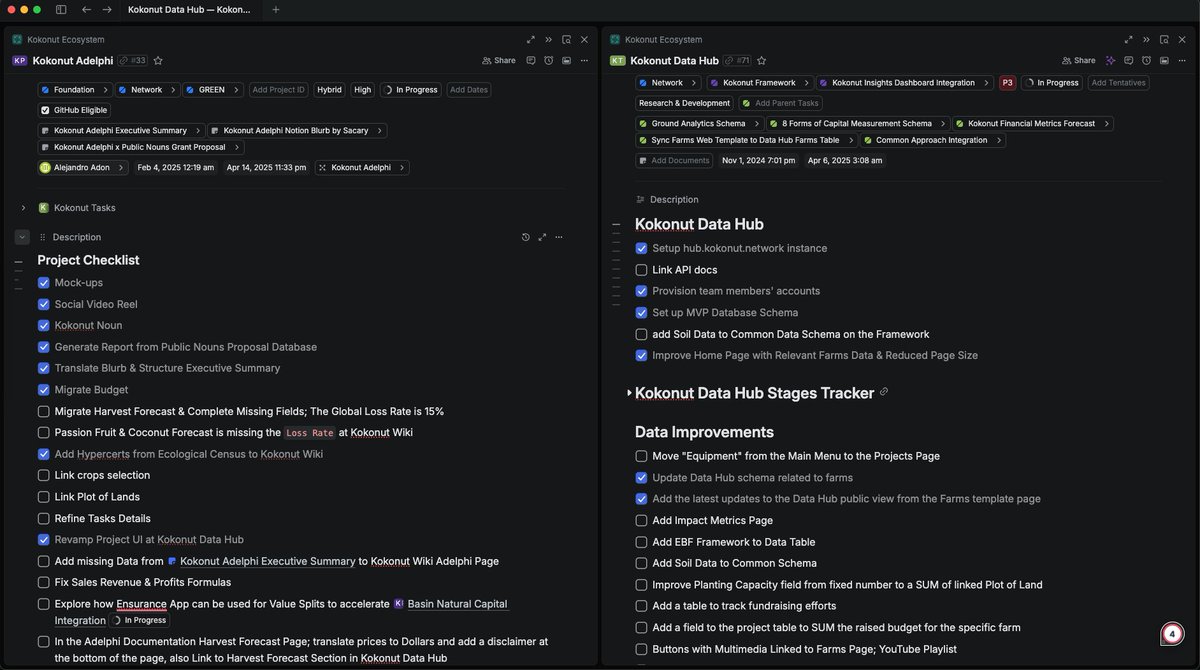
Task: Collapse the Description section in Adelphi pane
Action: 22,237
